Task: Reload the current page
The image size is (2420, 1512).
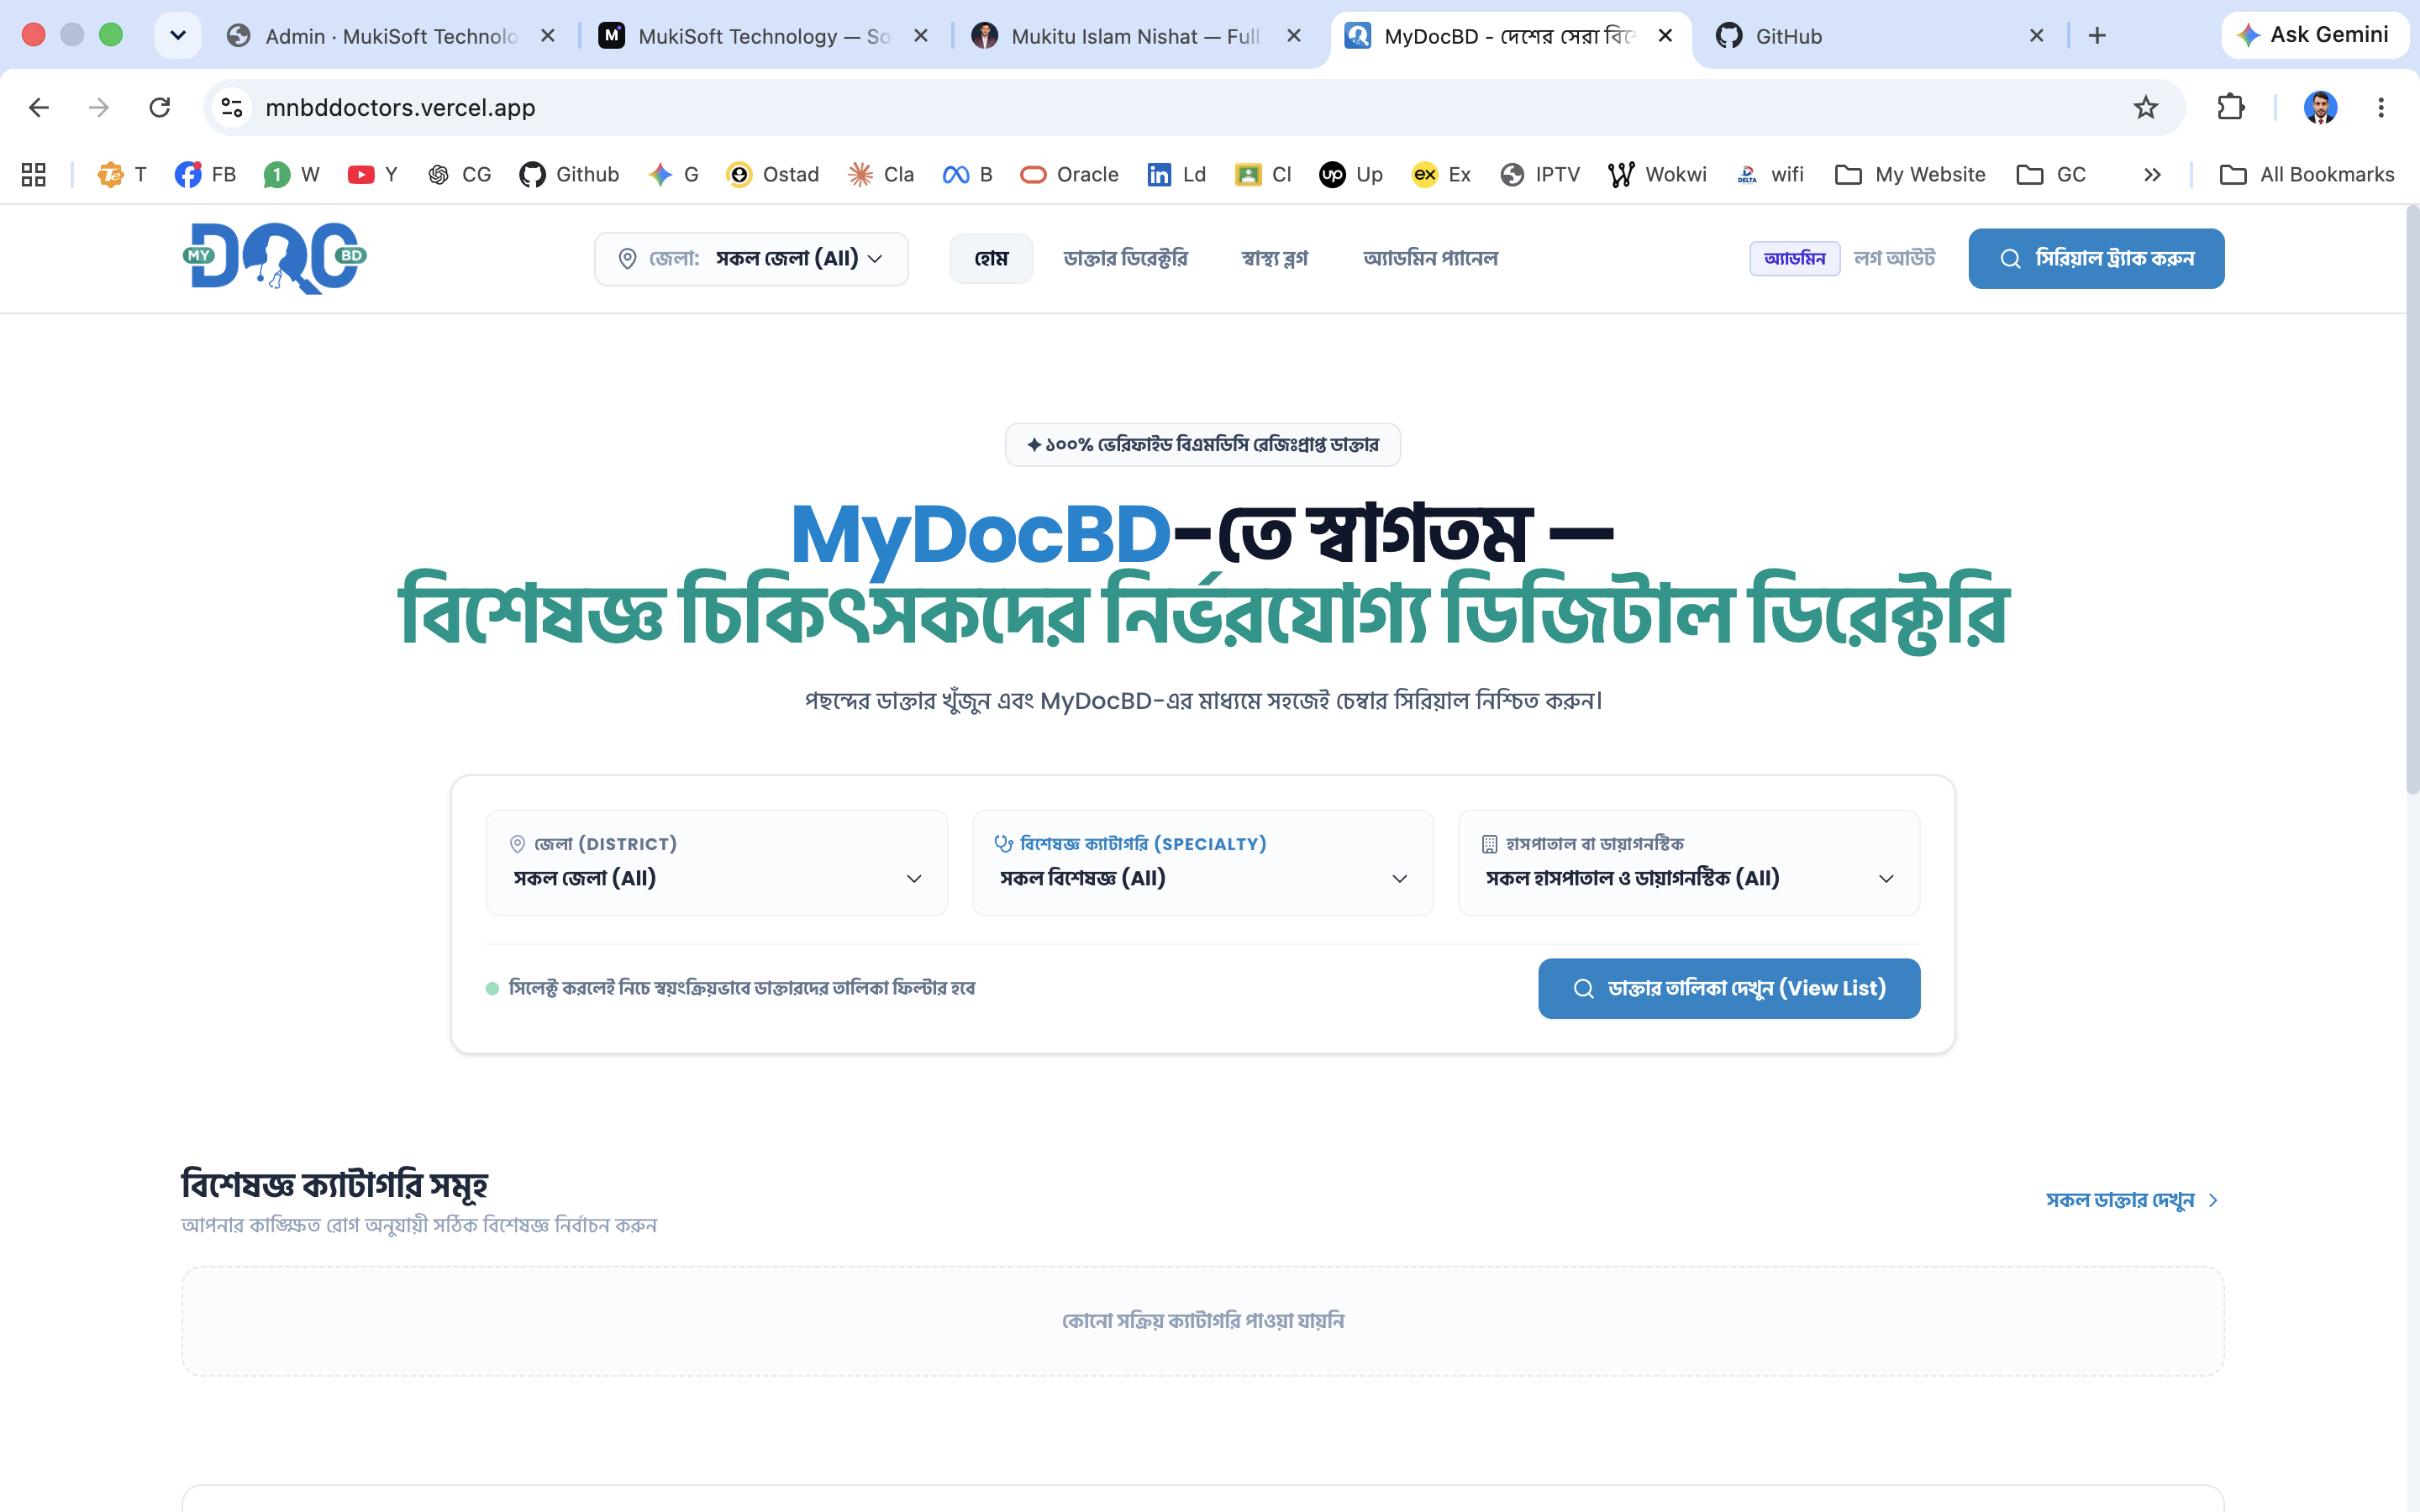Action: [160, 107]
